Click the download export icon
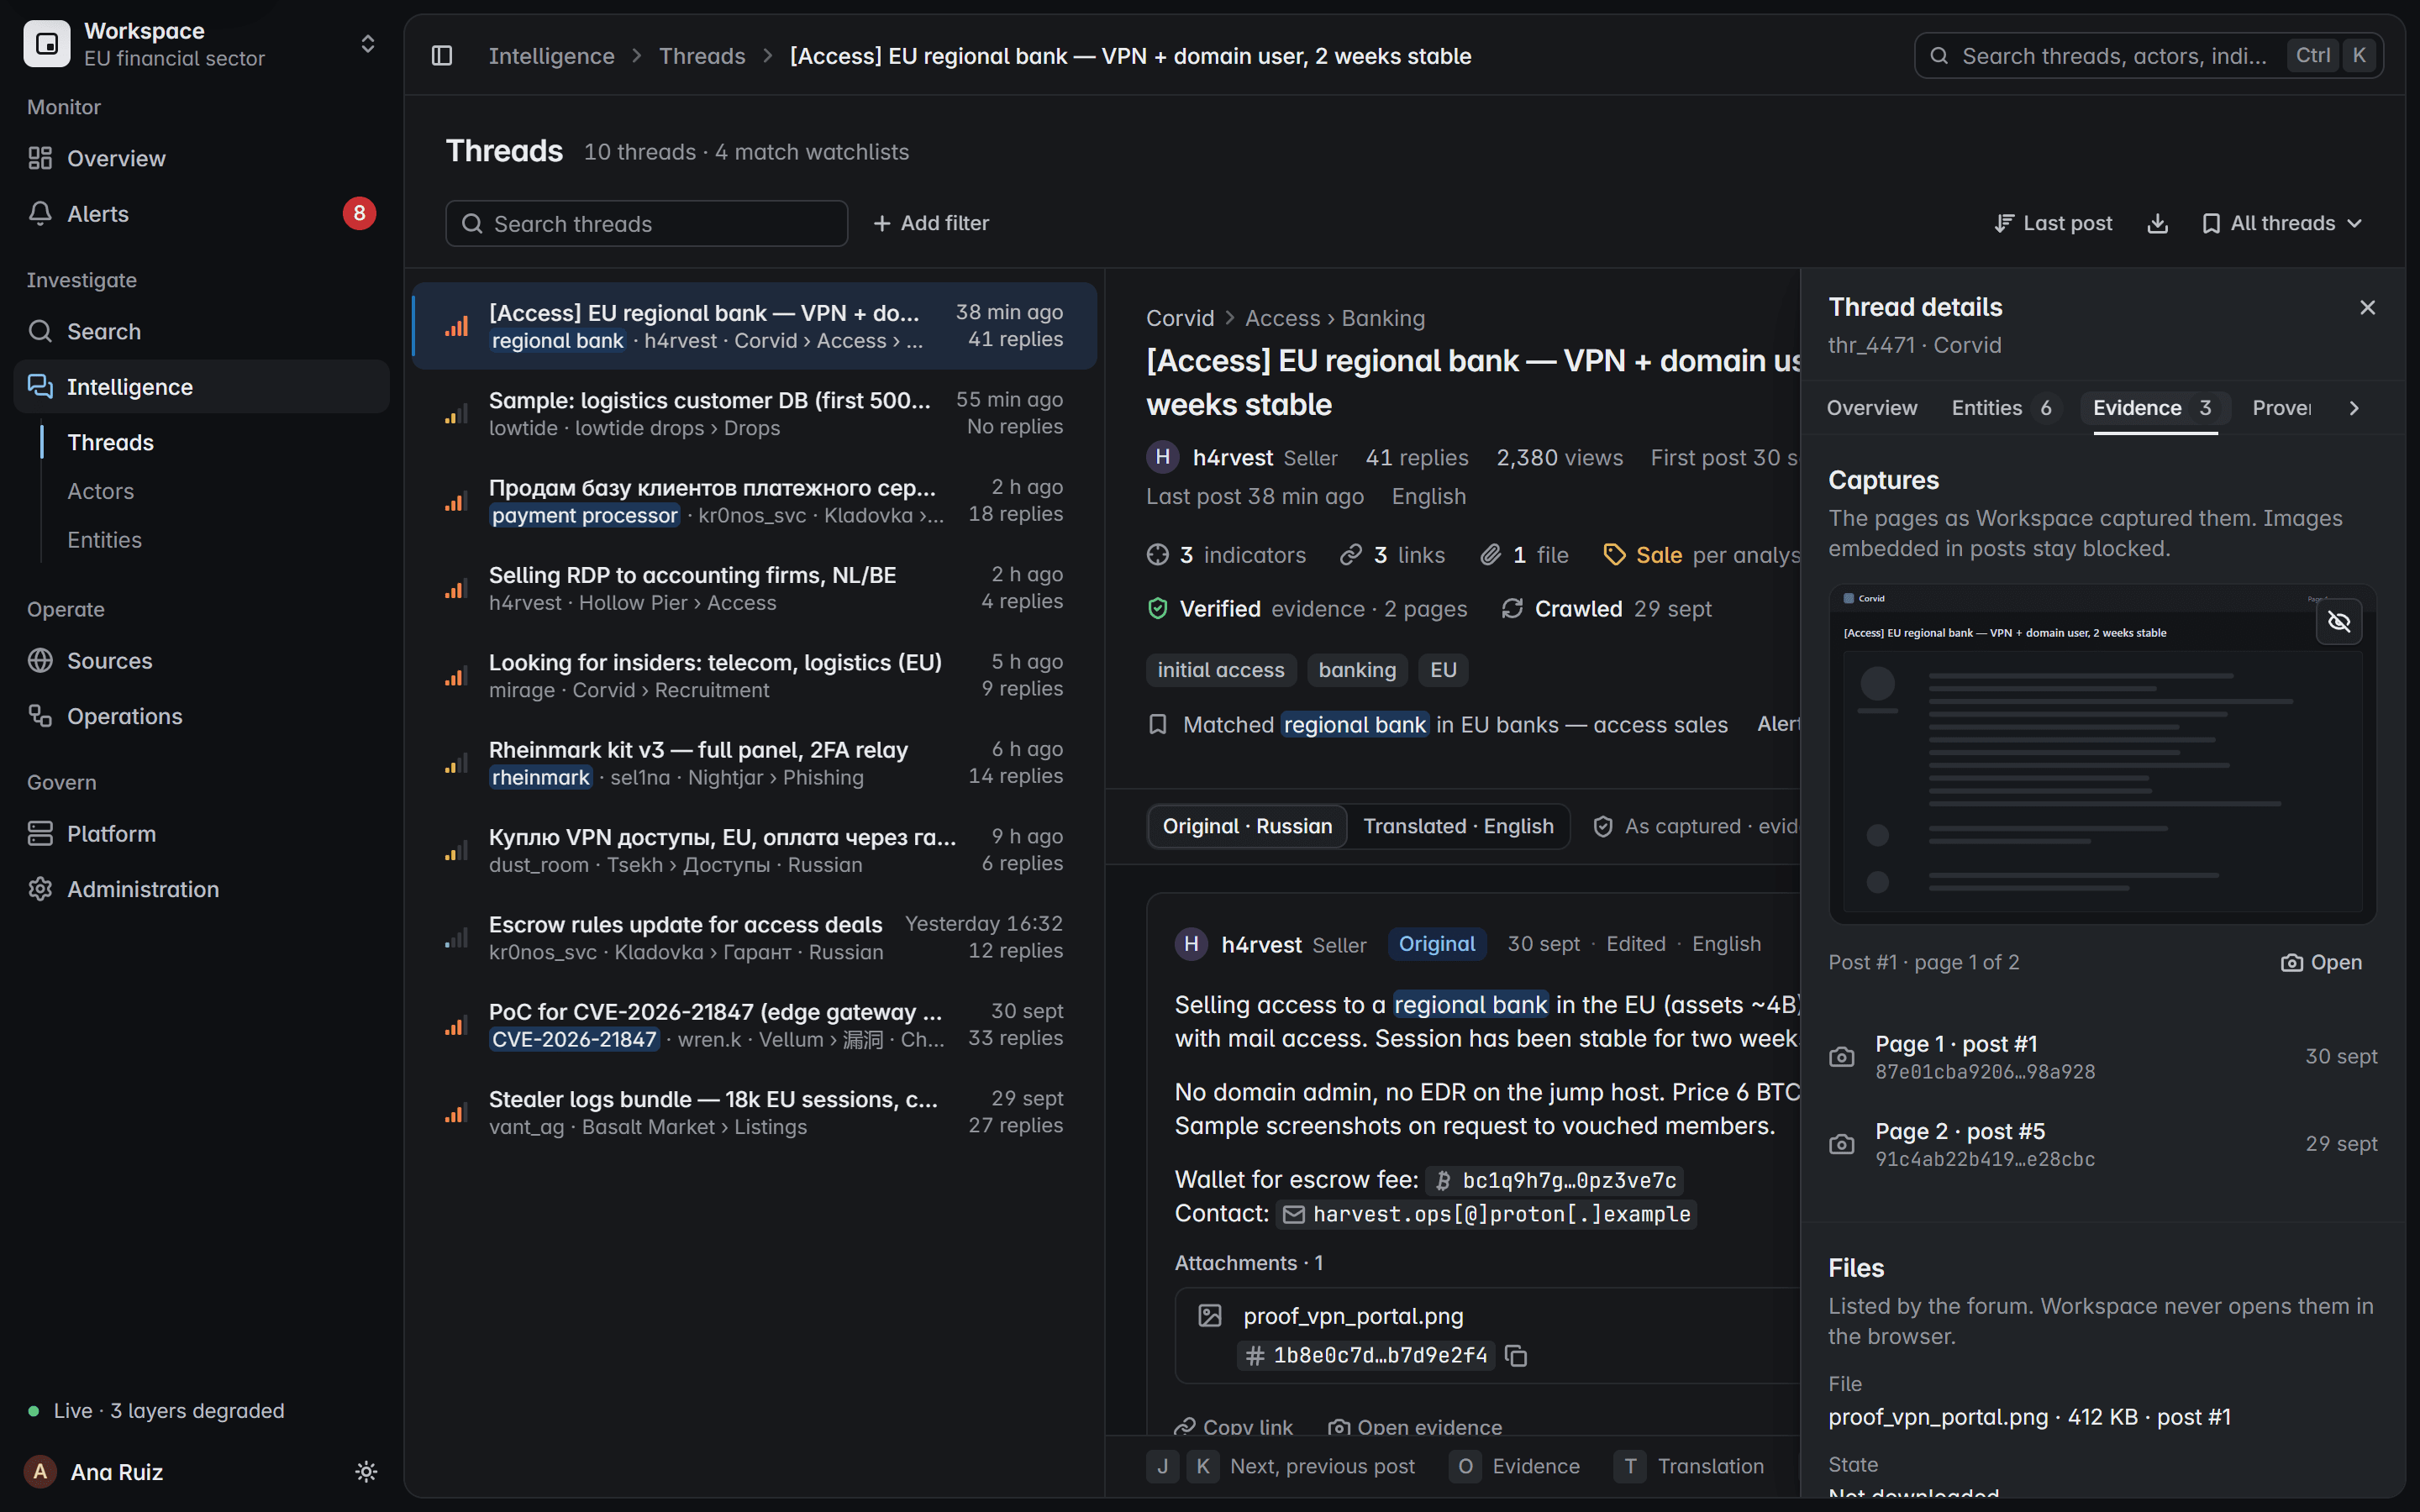This screenshot has height=1512, width=2420. point(2157,223)
